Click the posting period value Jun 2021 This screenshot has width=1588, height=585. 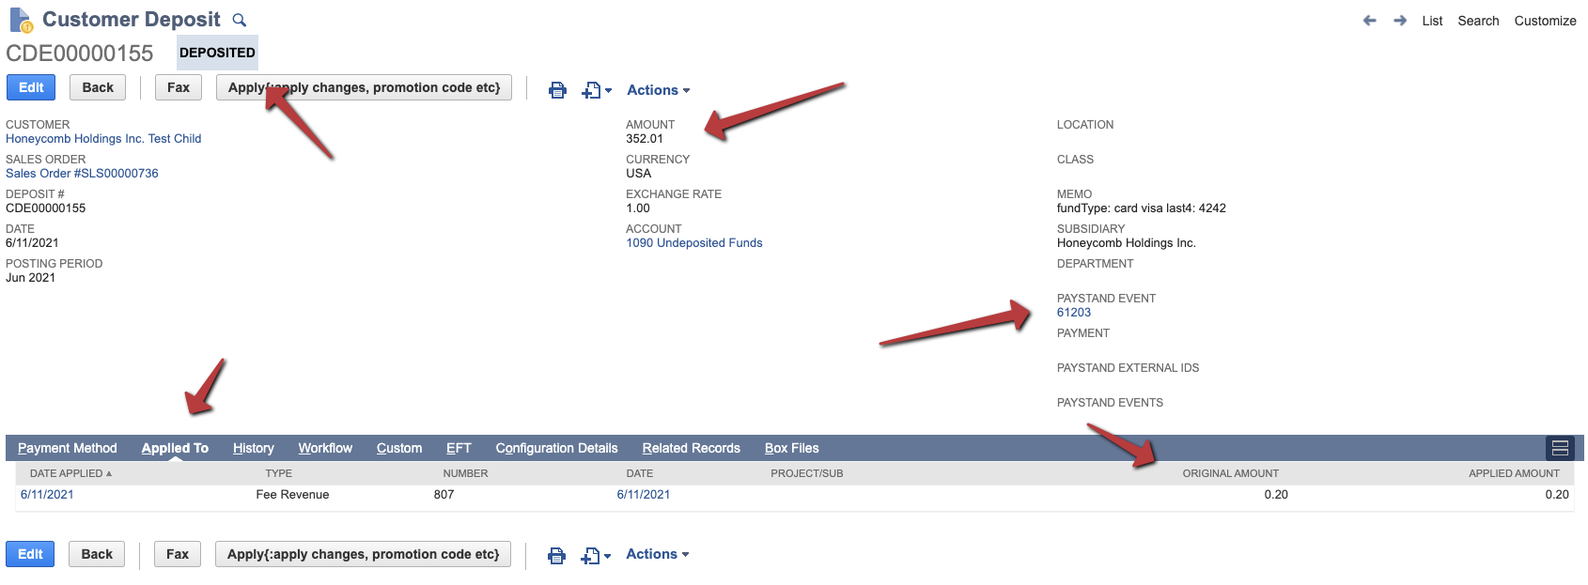click(x=31, y=278)
